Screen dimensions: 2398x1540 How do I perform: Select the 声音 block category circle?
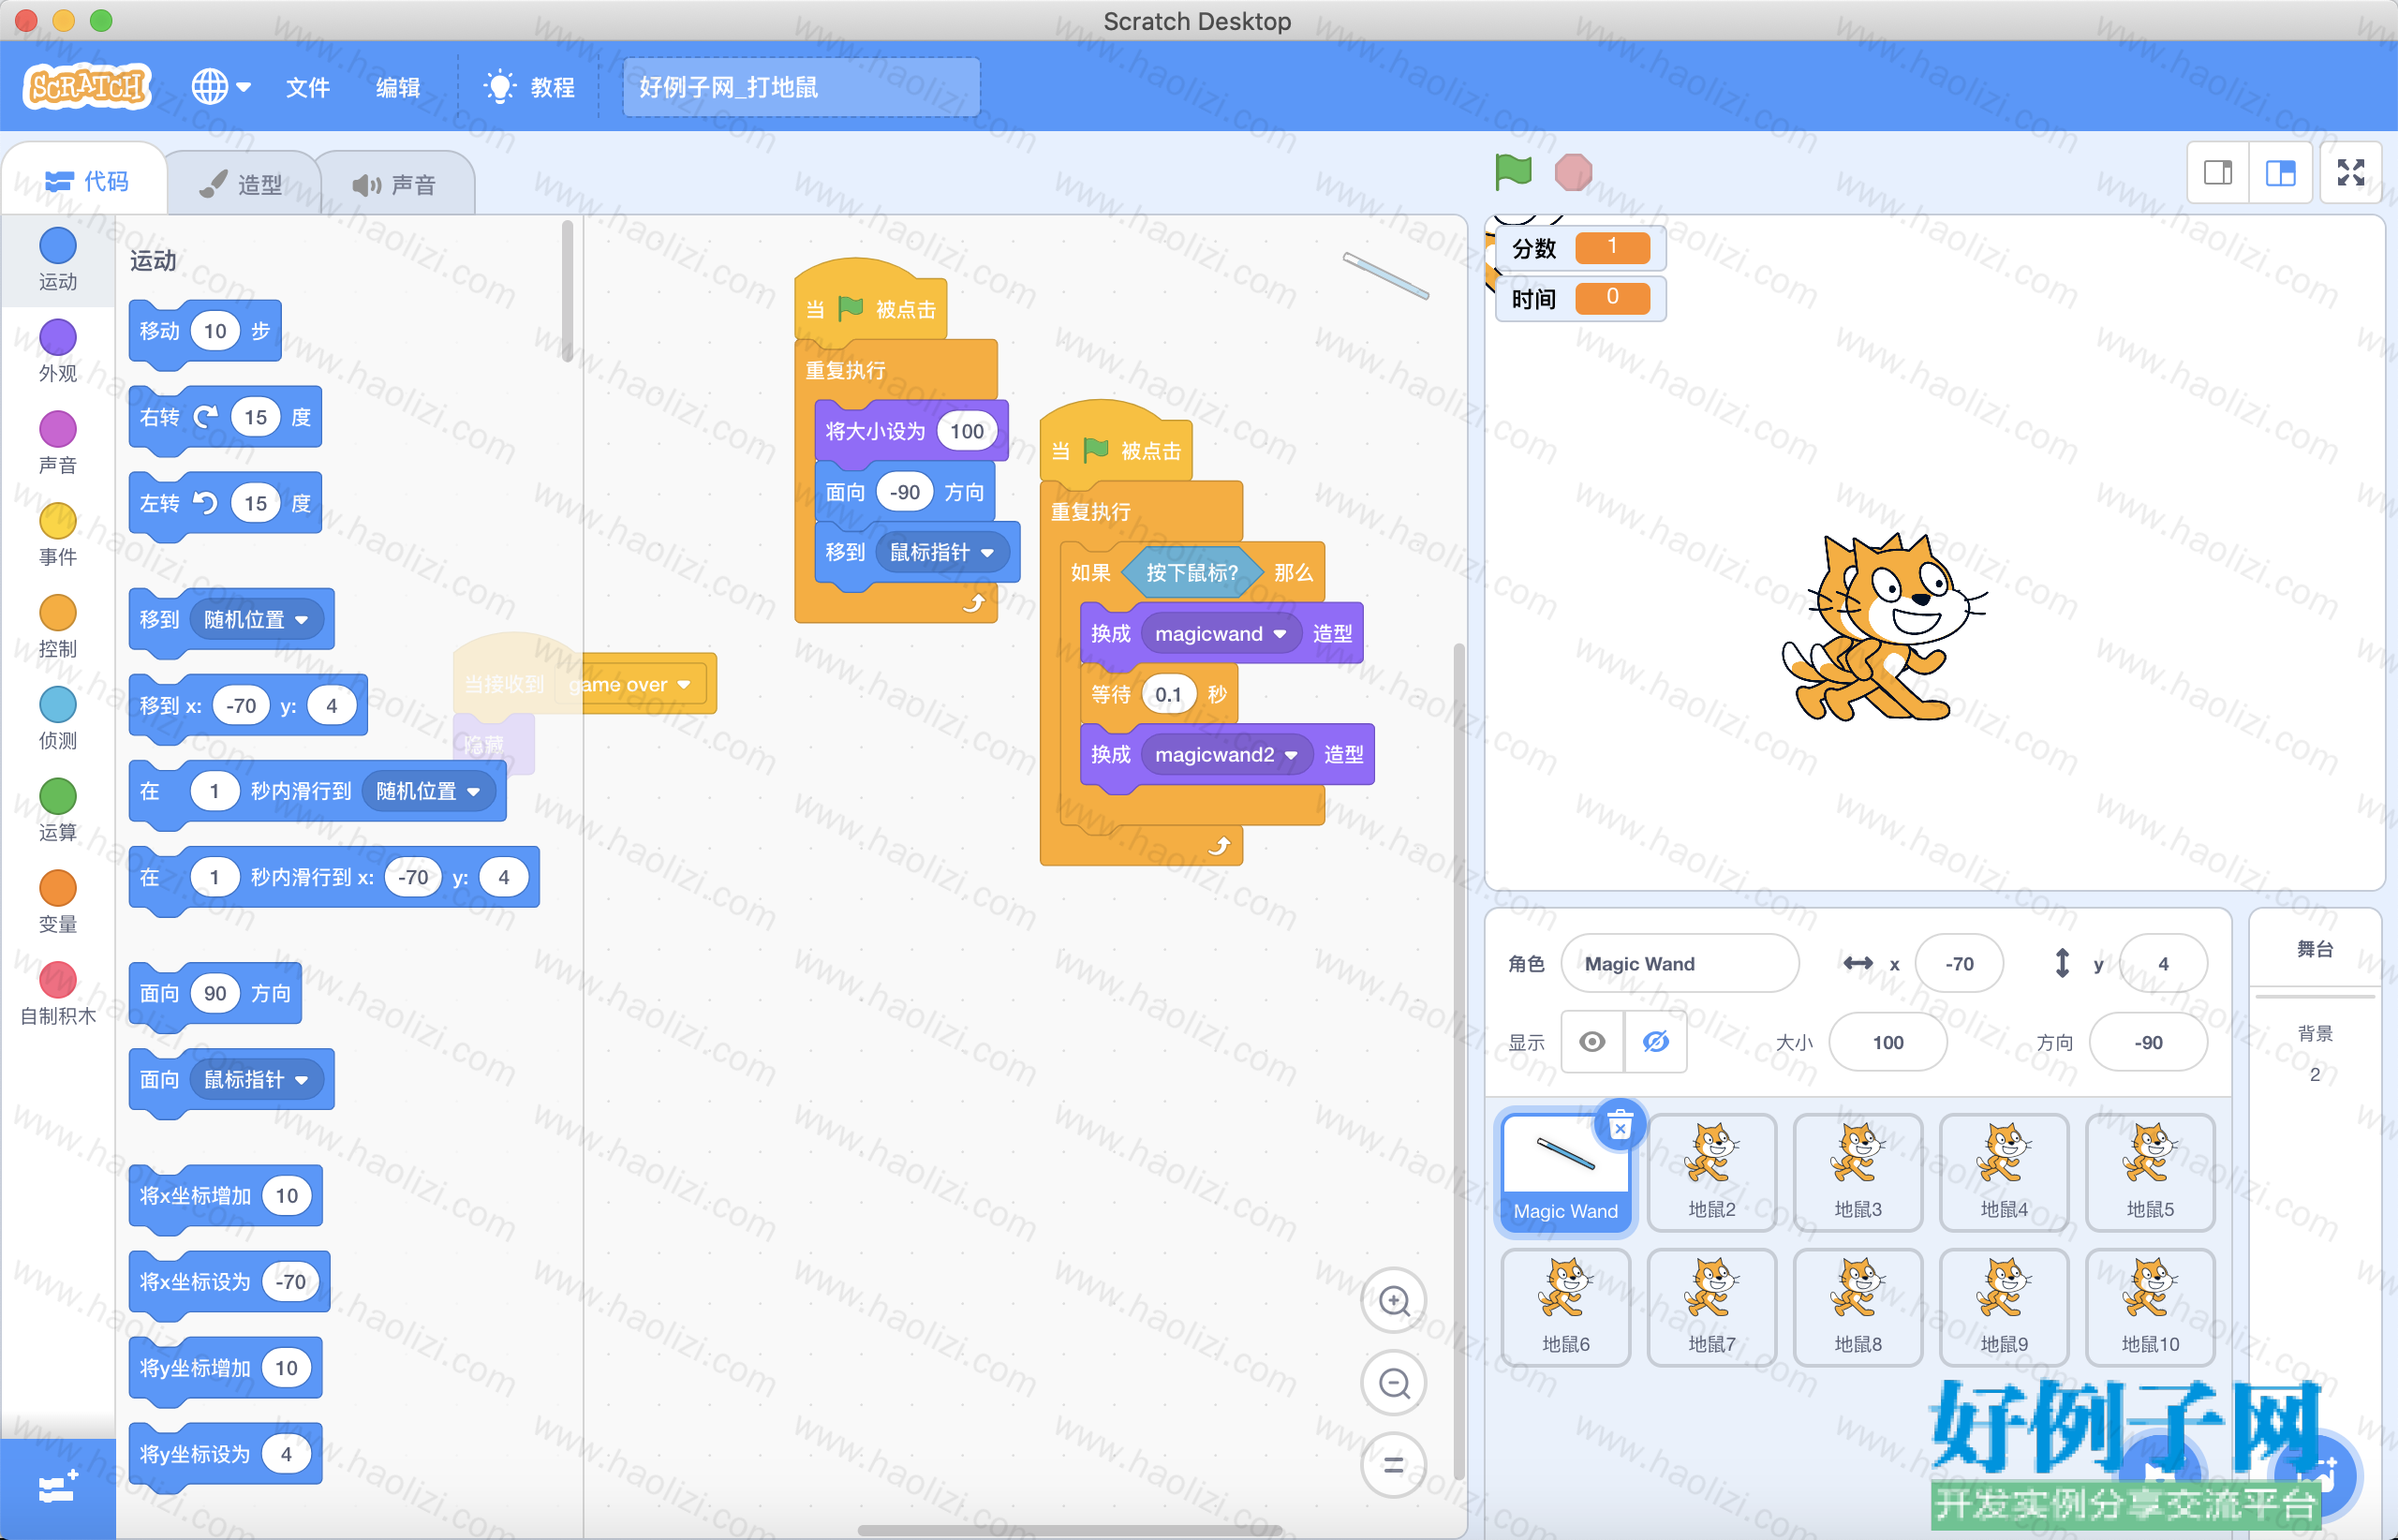58,429
